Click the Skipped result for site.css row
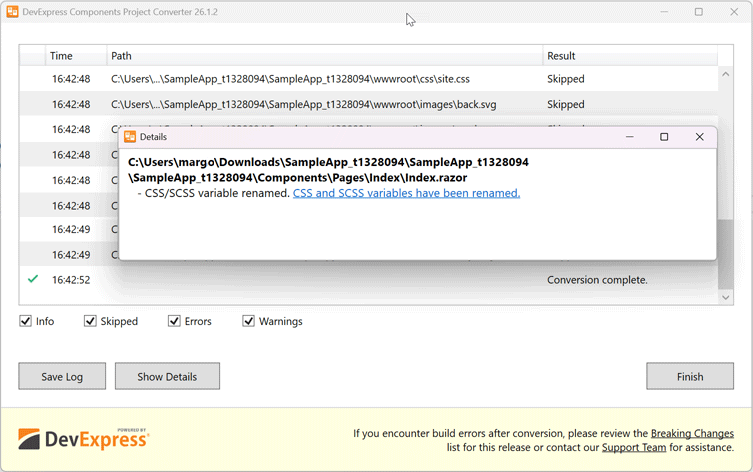The height and width of the screenshot is (472, 753). point(566,79)
